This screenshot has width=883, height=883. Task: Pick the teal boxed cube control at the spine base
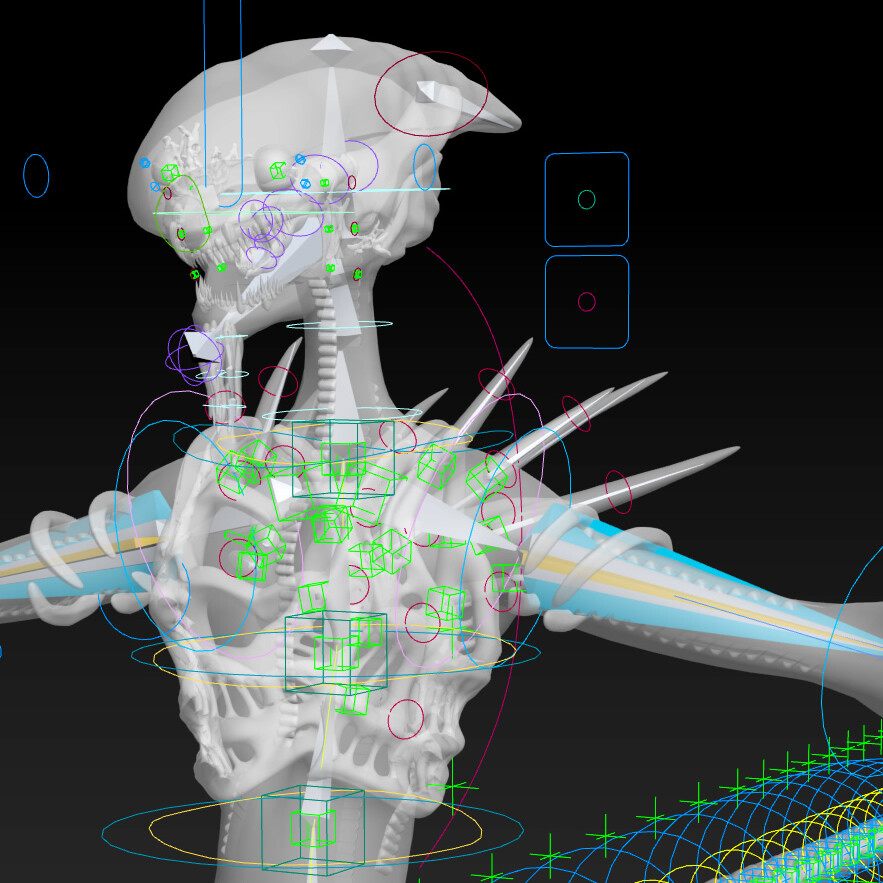point(310,830)
